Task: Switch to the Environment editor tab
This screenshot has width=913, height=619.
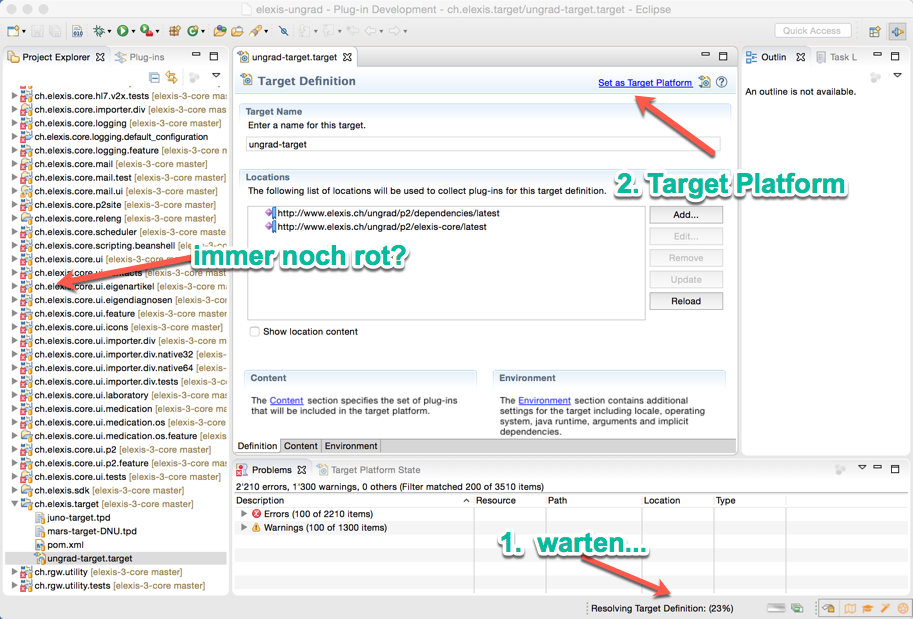Action: click(351, 446)
